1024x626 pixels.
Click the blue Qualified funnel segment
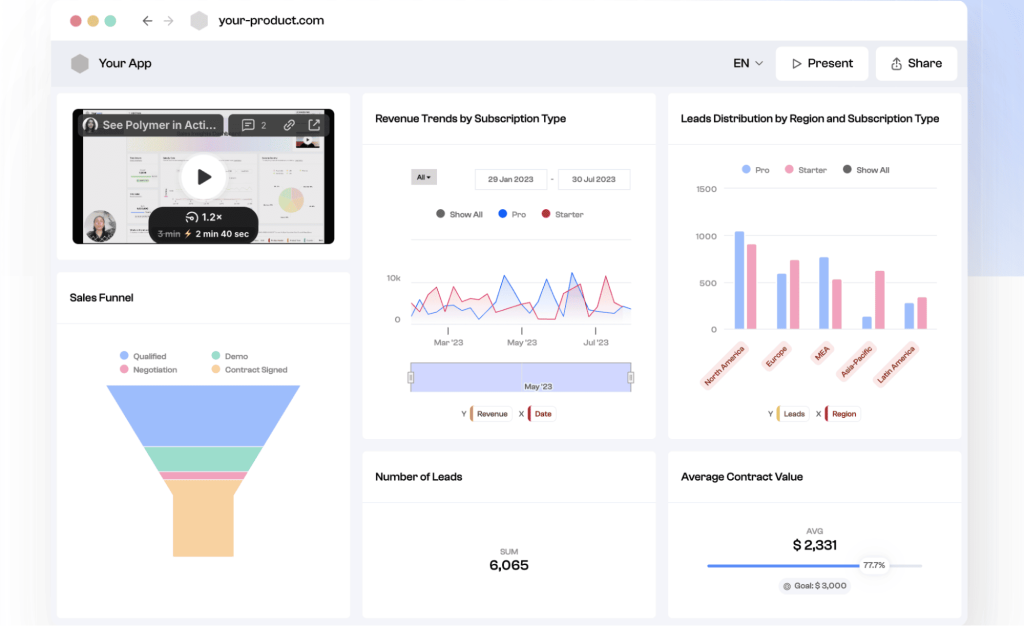click(203, 415)
